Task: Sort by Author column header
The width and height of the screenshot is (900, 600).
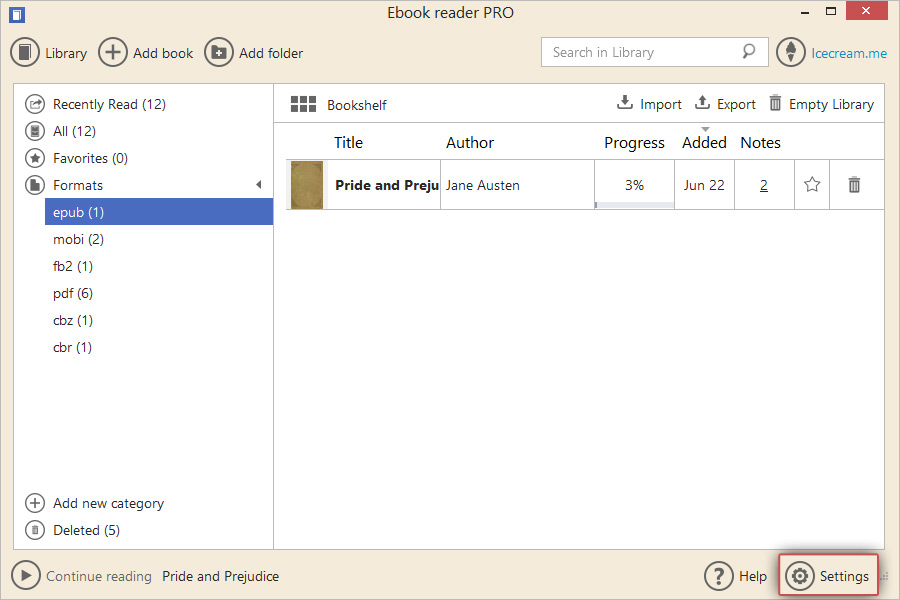Action: pyautogui.click(x=470, y=142)
